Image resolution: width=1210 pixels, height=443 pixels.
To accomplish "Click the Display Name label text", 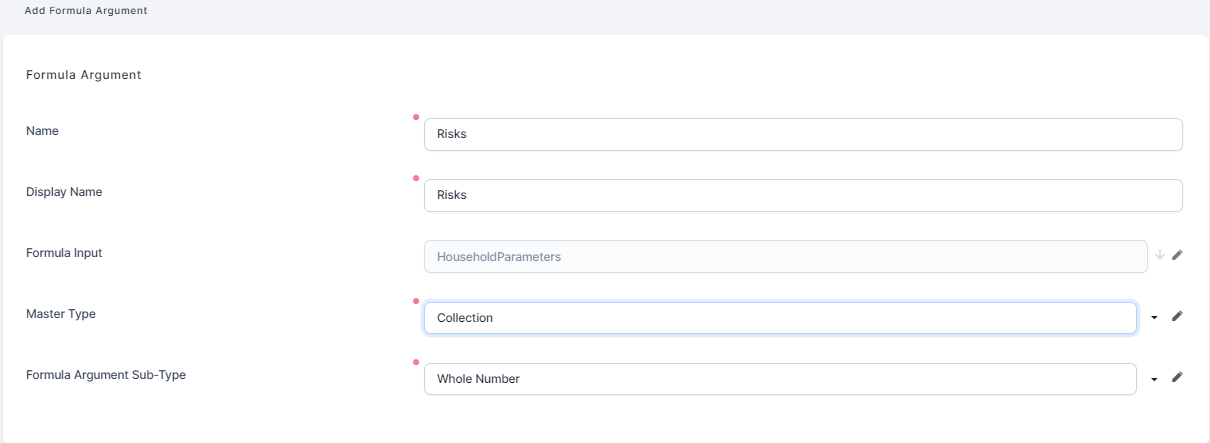I will coord(64,192).
